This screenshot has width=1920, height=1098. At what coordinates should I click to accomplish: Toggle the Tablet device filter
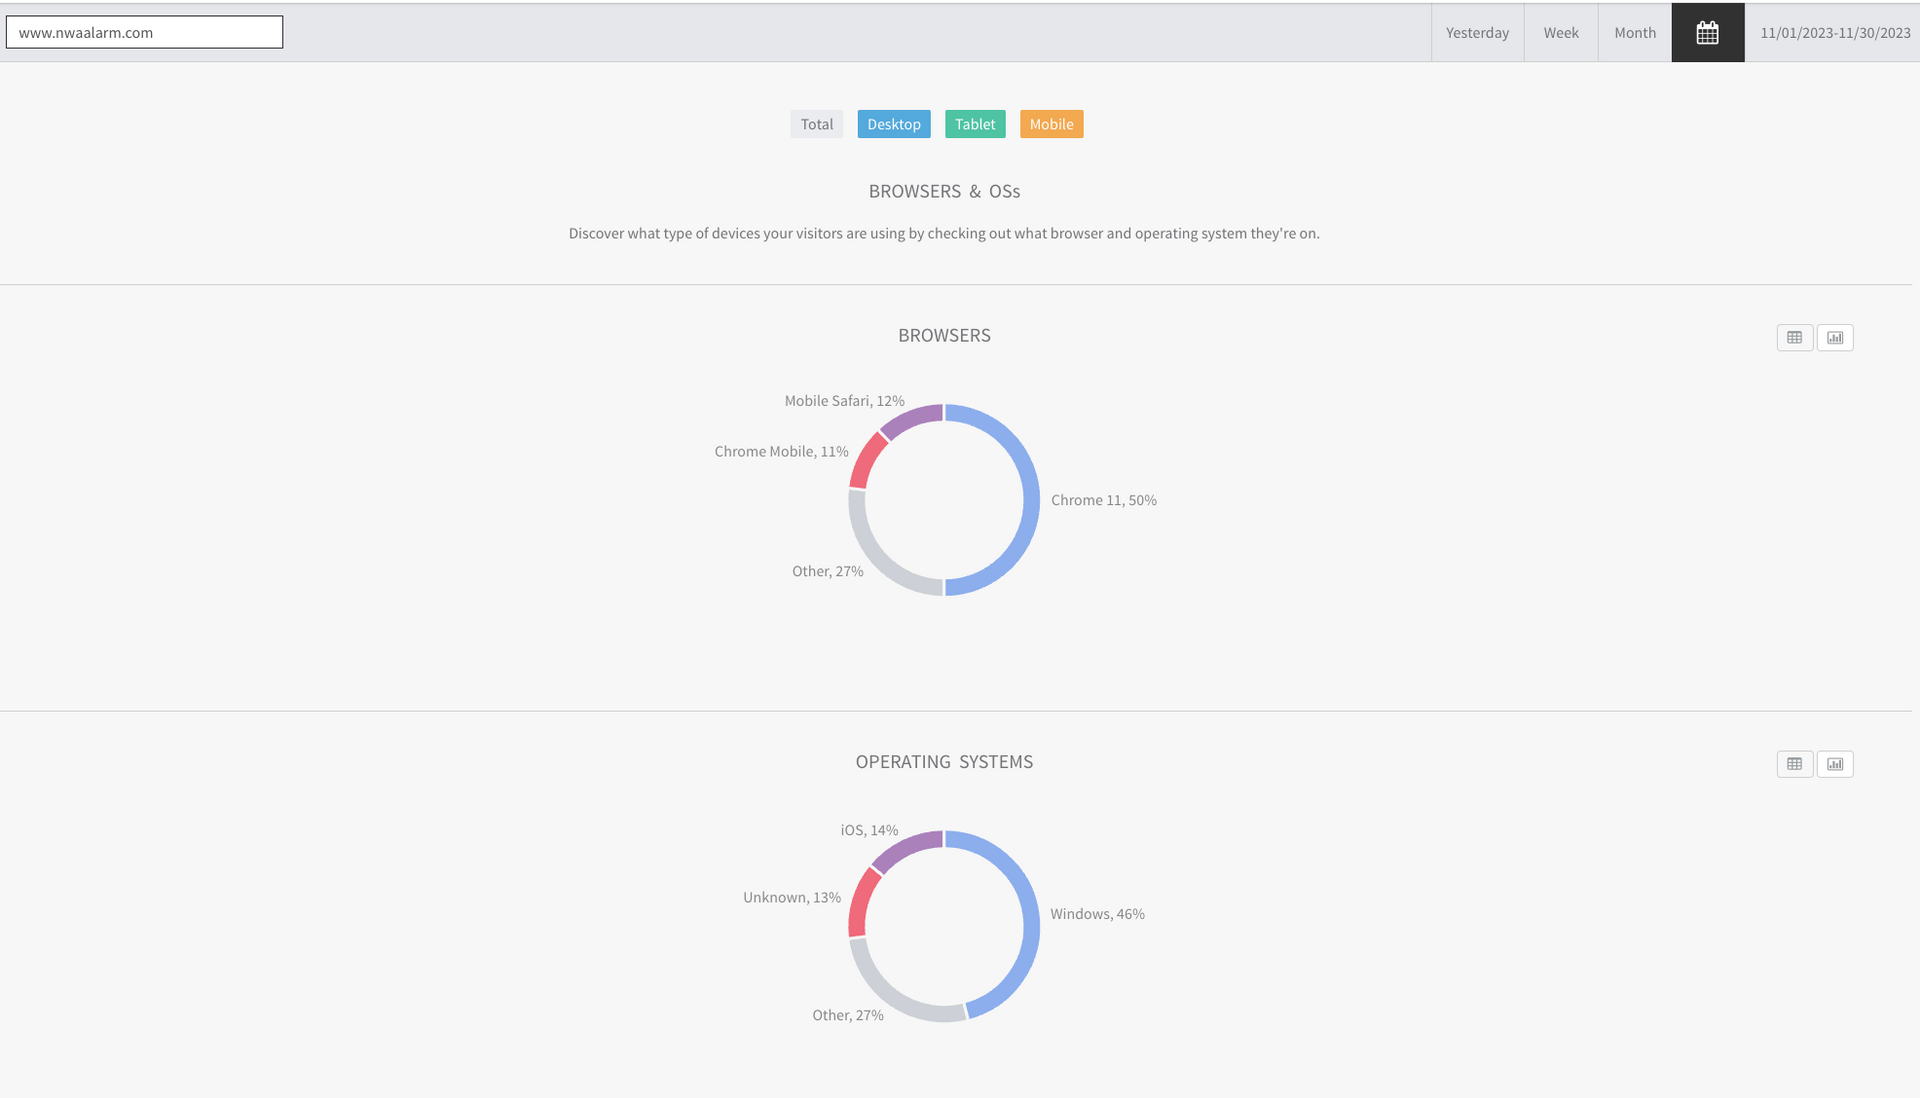tap(974, 124)
